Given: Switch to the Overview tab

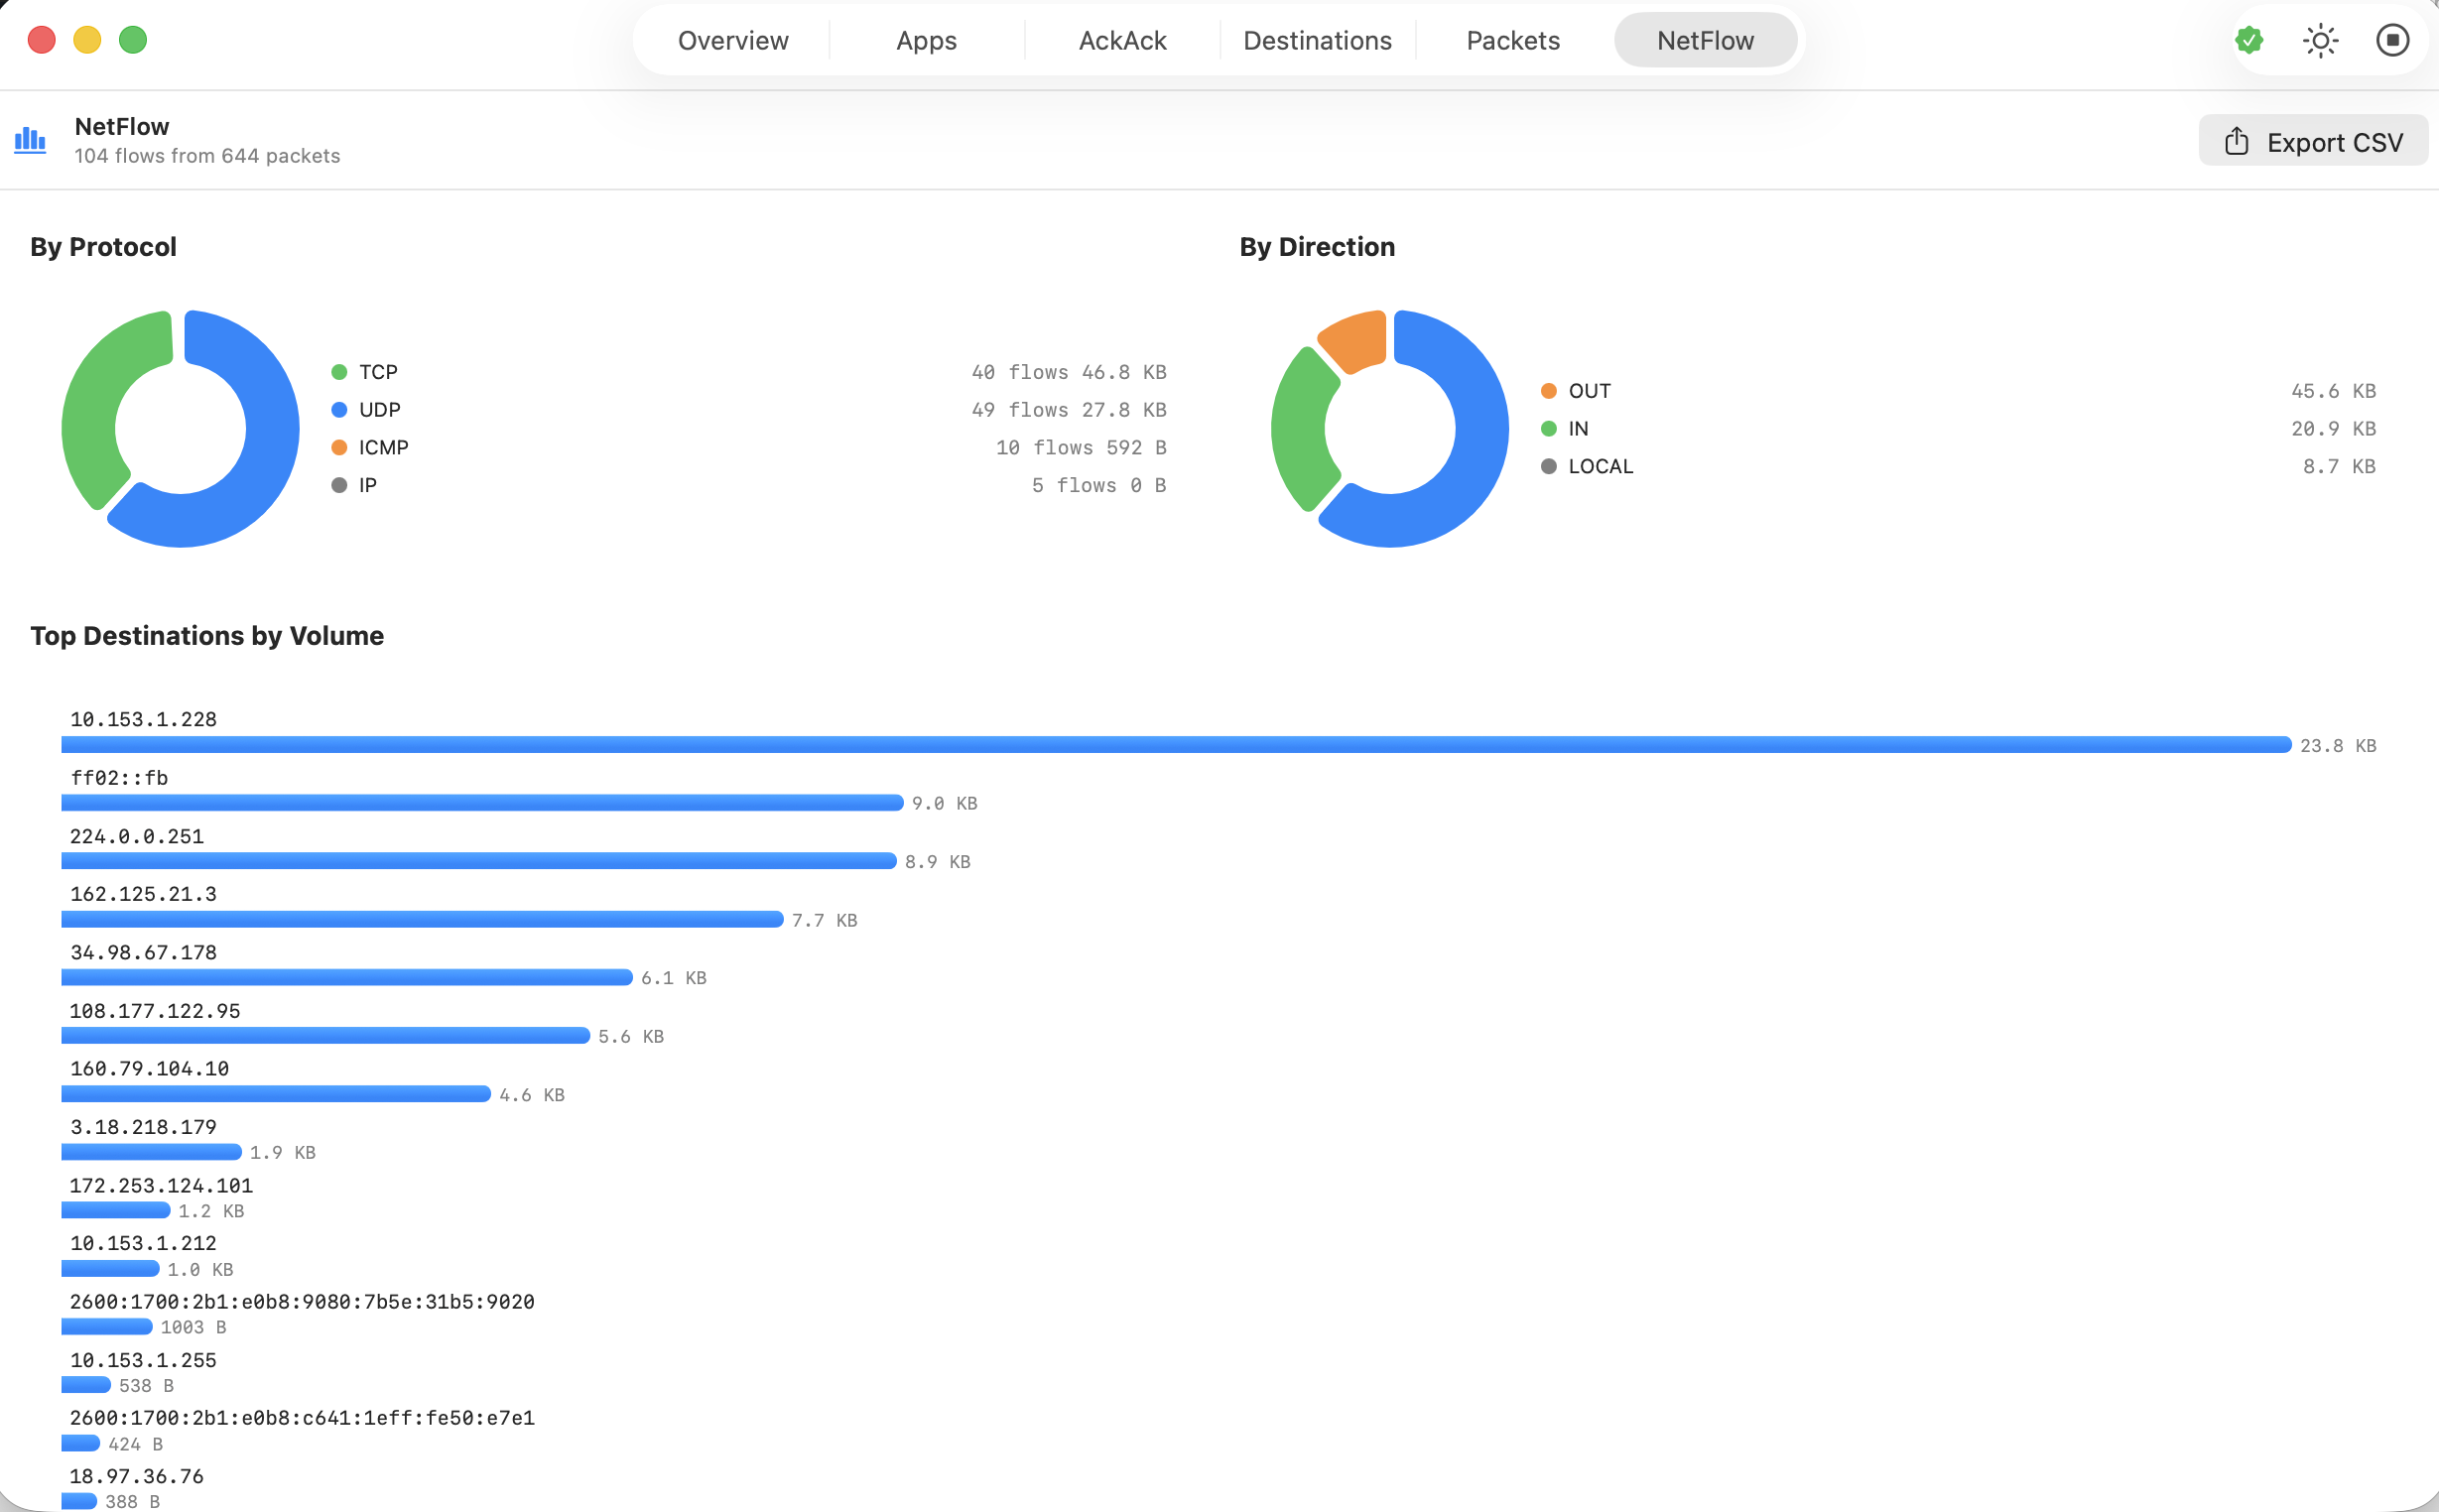Looking at the screenshot, I should click(x=733, y=40).
